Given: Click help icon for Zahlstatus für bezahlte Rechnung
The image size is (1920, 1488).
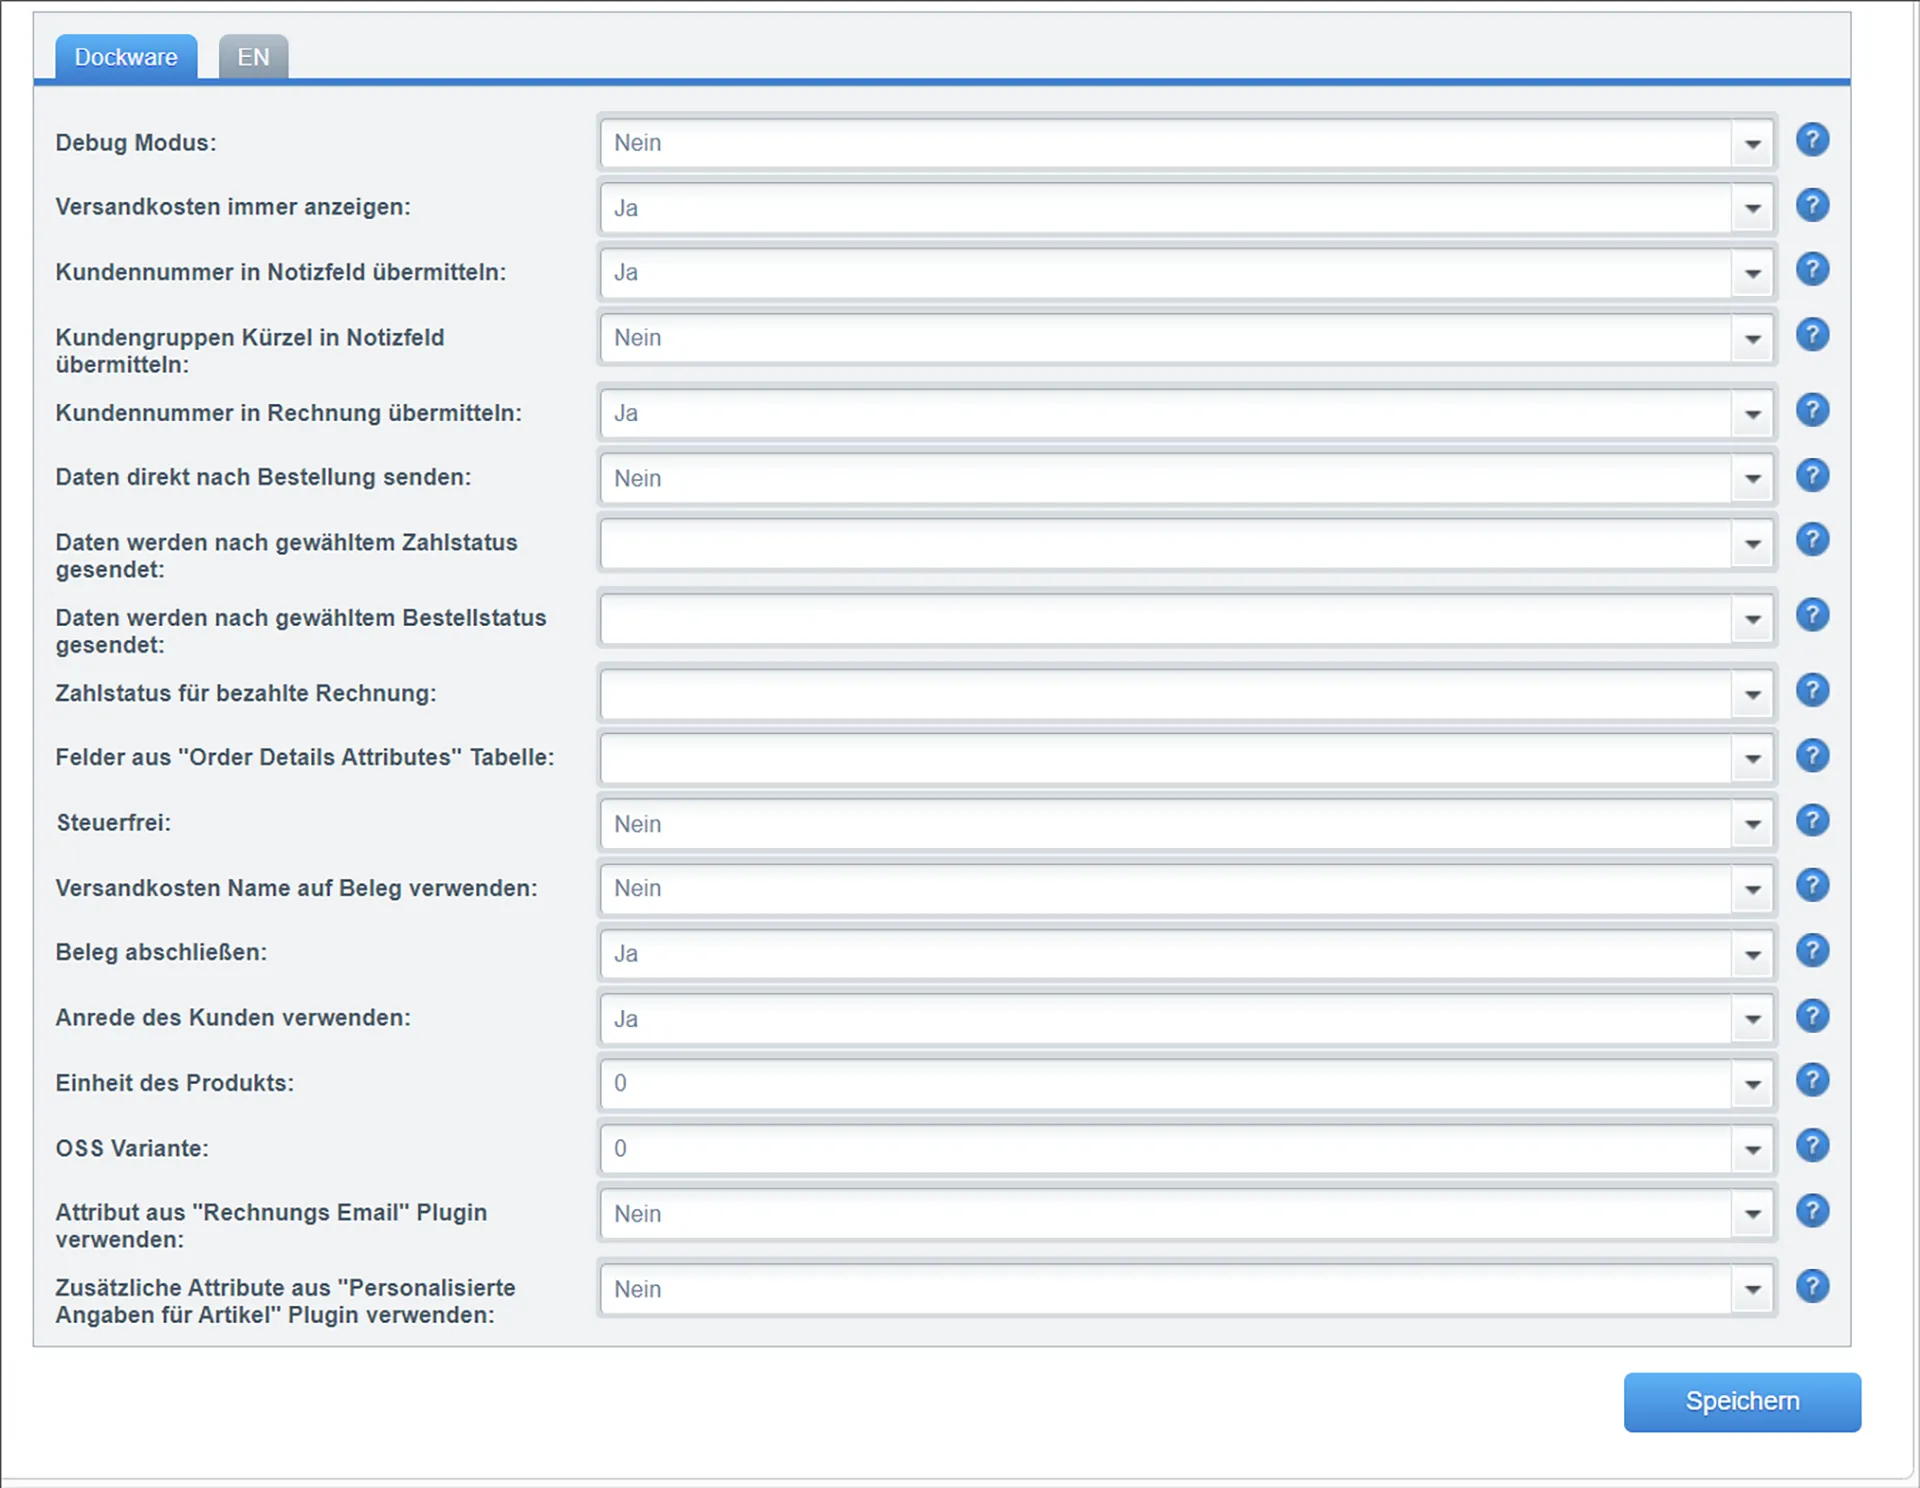Looking at the screenshot, I should tap(1812, 691).
